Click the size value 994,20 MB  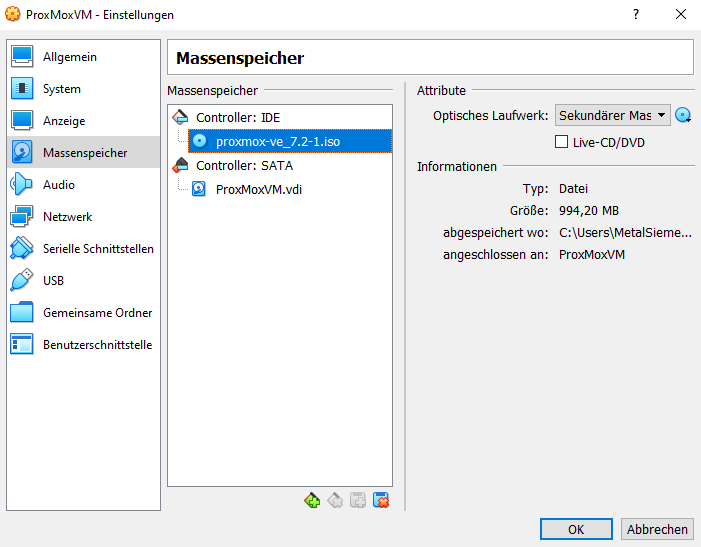click(589, 210)
